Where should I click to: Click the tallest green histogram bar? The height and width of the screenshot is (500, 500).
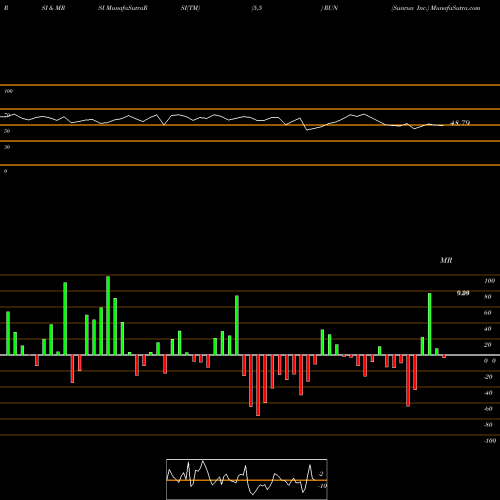click(108, 315)
